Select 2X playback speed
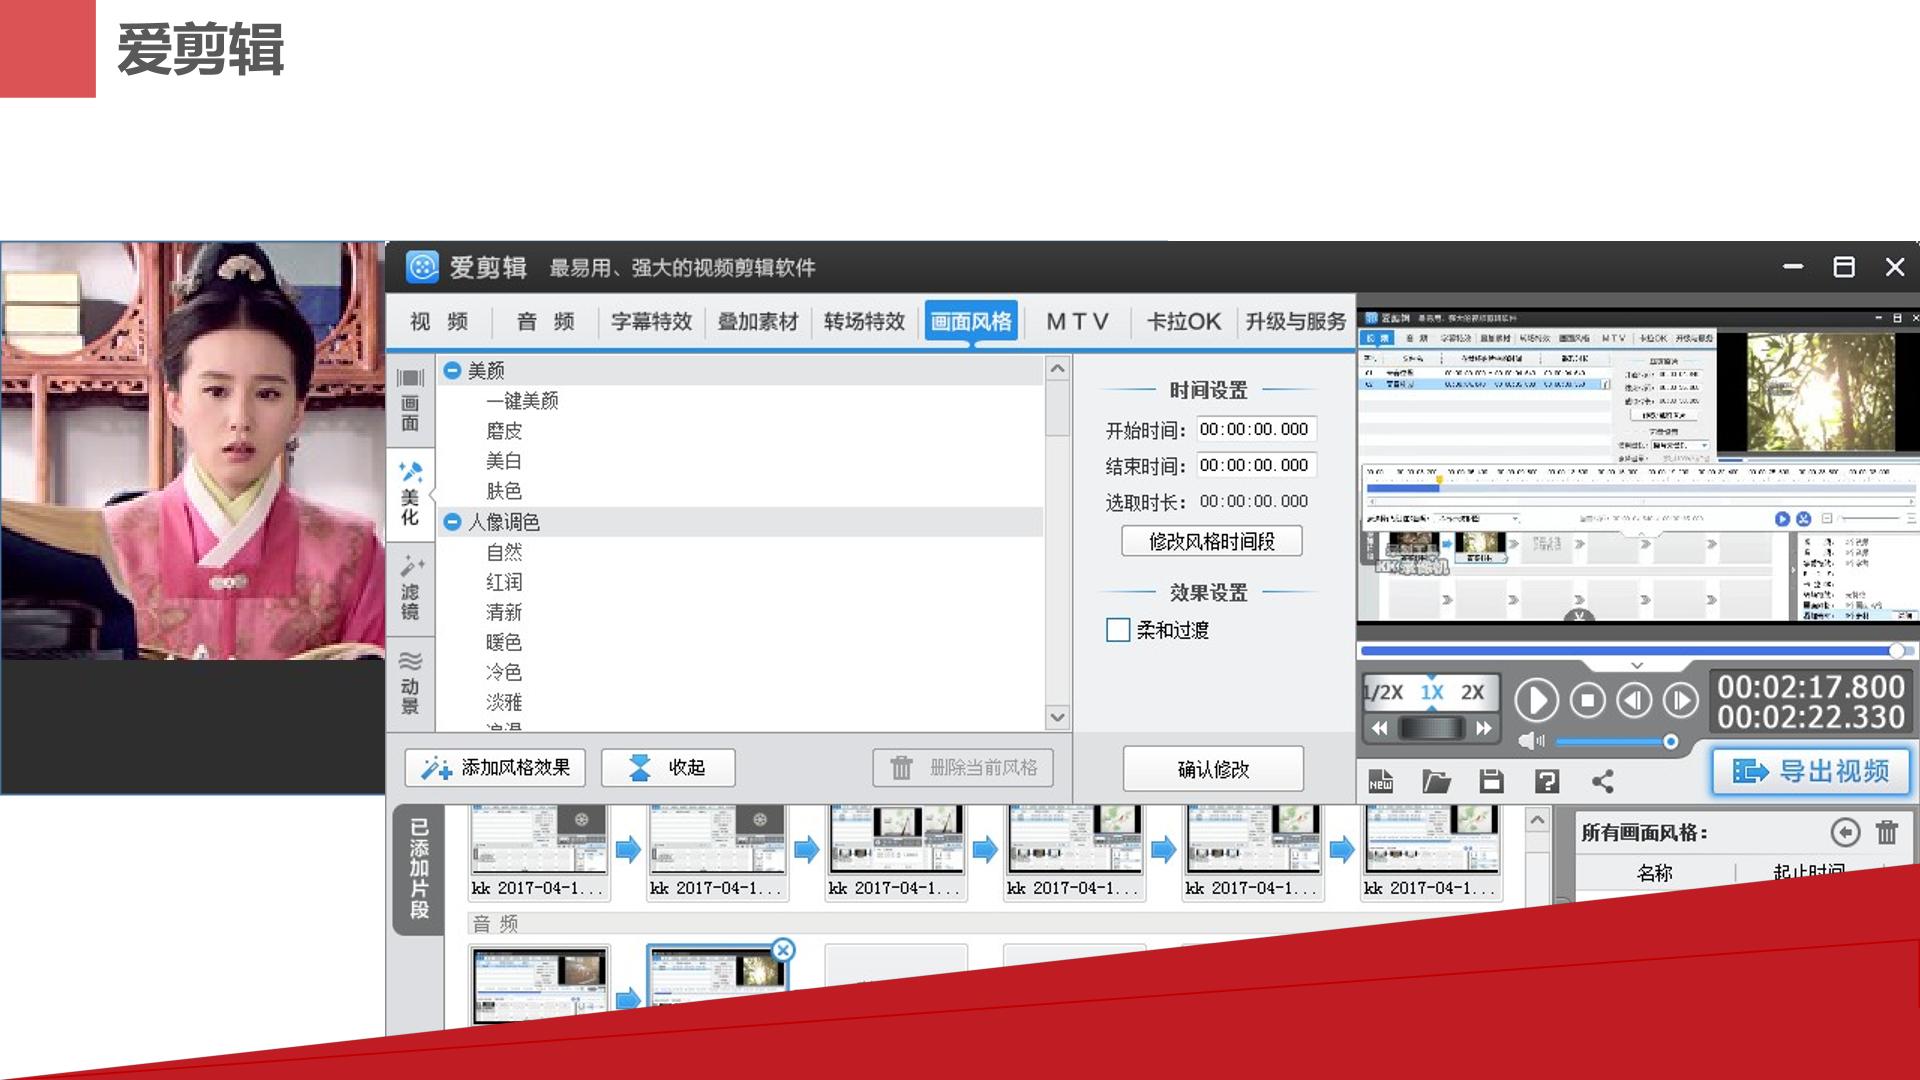Screen dimensions: 1920x1080 tap(1473, 692)
